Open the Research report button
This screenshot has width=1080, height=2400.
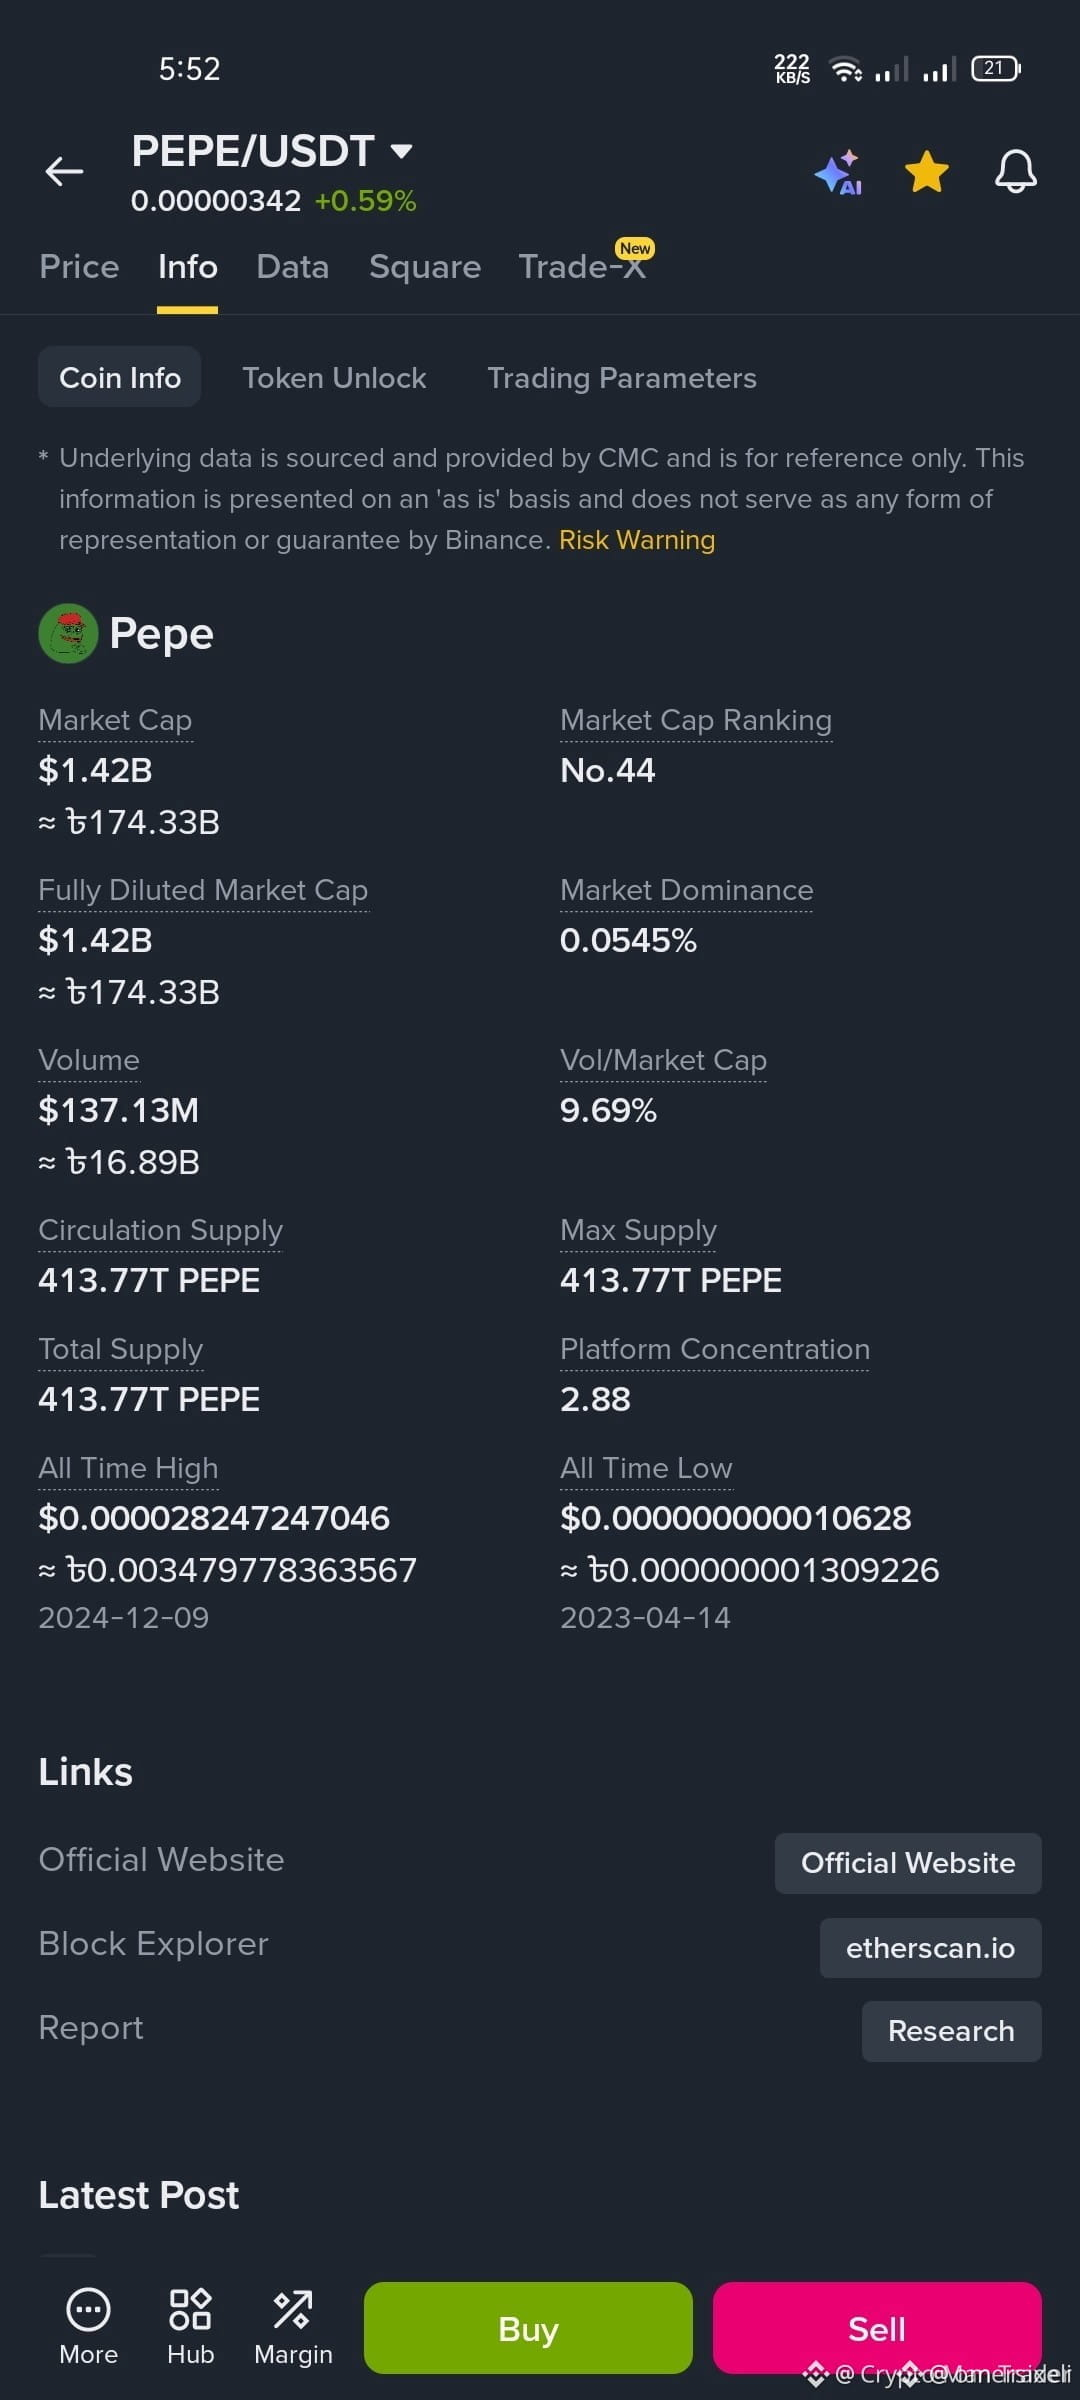951,2031
